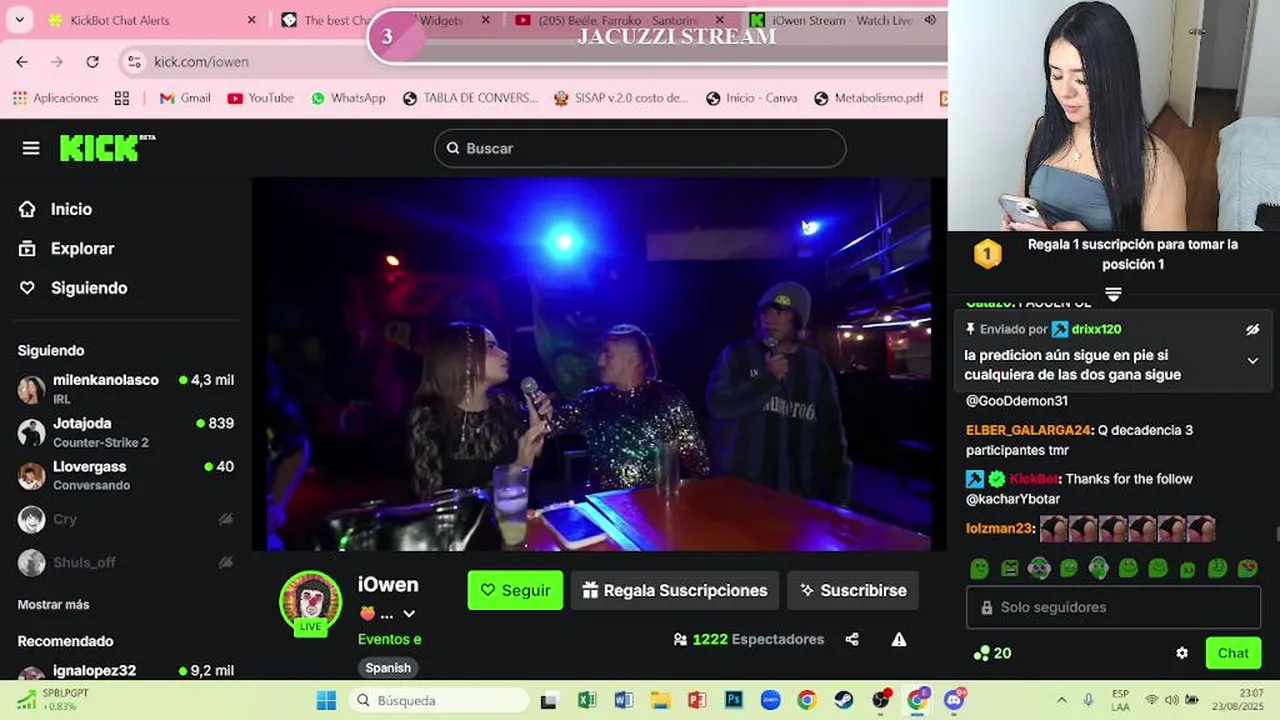This screenshot has height=720, width=1280.
Task: Click the Seguir follow button
Action: (x=515, y=590)
